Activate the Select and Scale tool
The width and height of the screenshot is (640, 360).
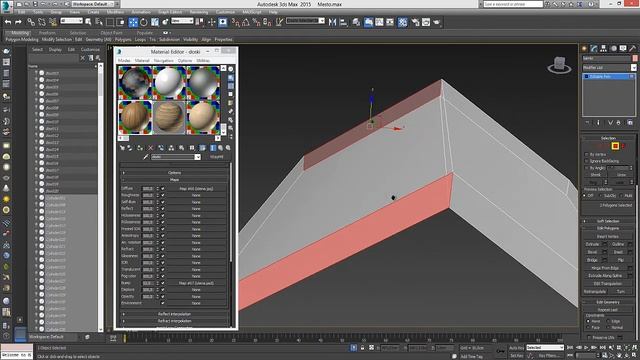click(x=155, y=22)
